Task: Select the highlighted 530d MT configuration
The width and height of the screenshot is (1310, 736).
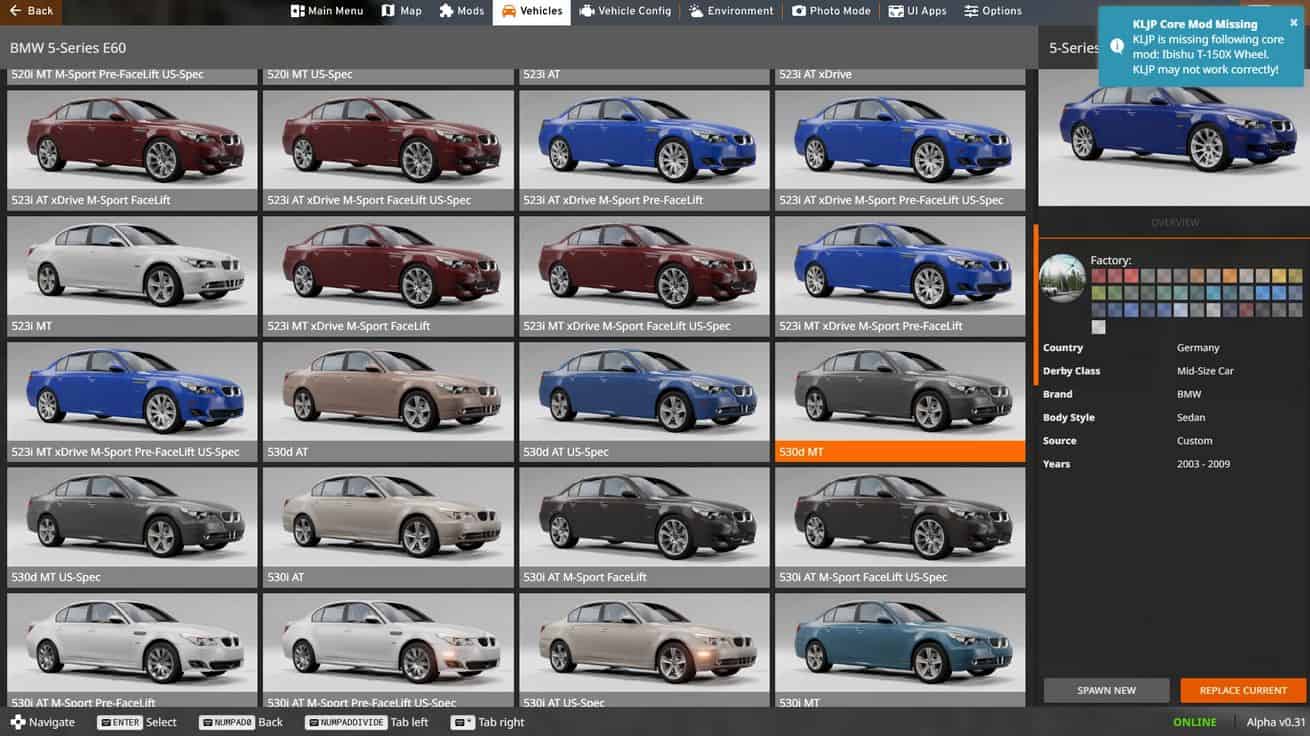Action: click(x=900, y=400)
